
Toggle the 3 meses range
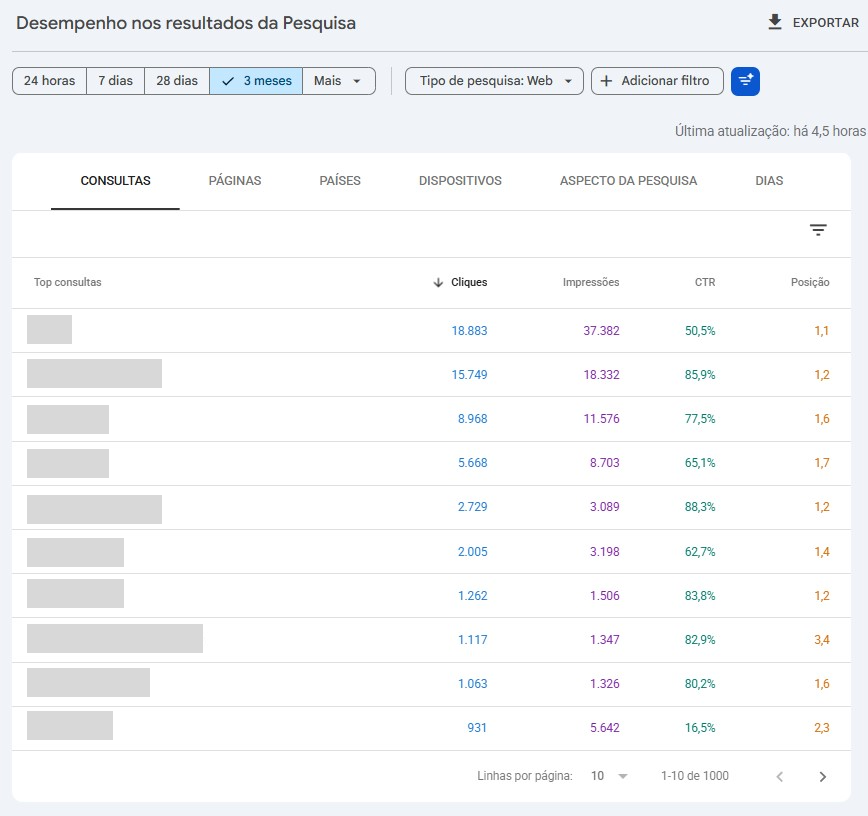click(x=256, y=81)
